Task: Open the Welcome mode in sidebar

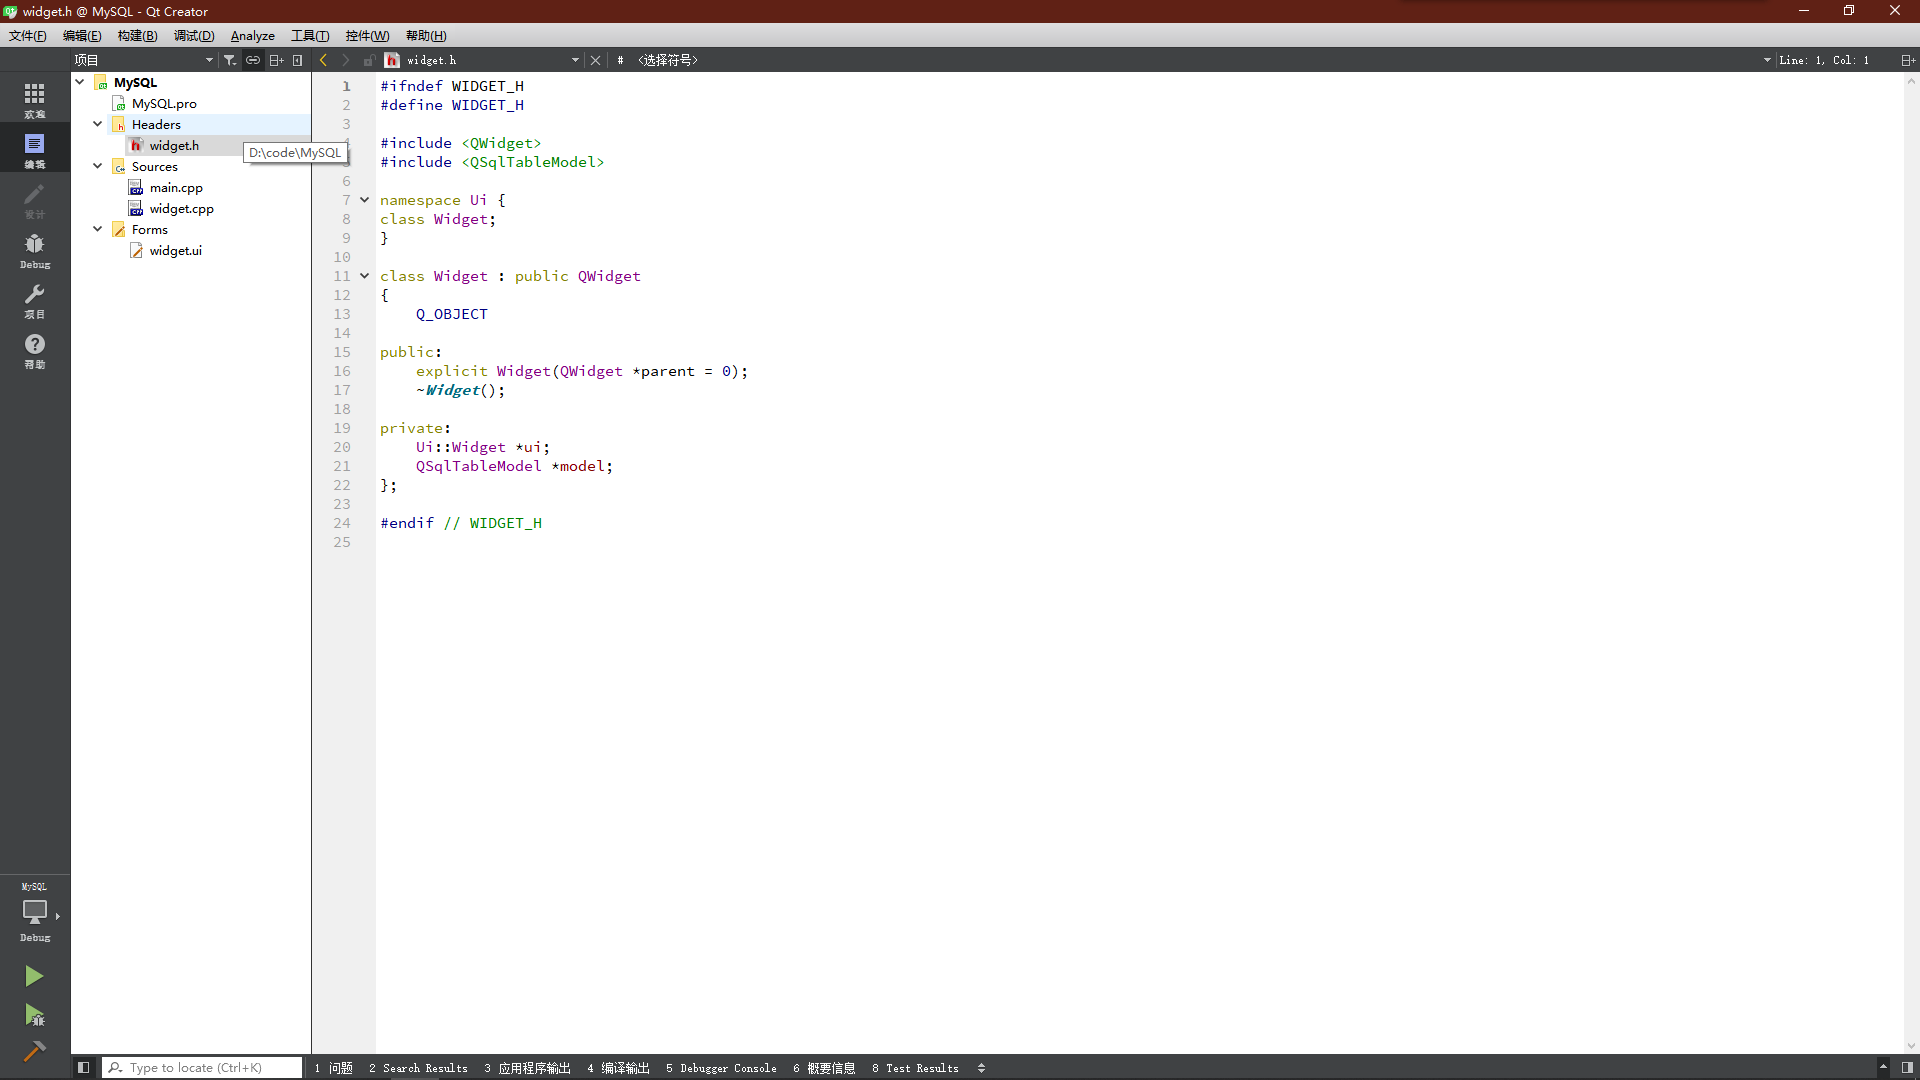Action: [x=35, y=99]
